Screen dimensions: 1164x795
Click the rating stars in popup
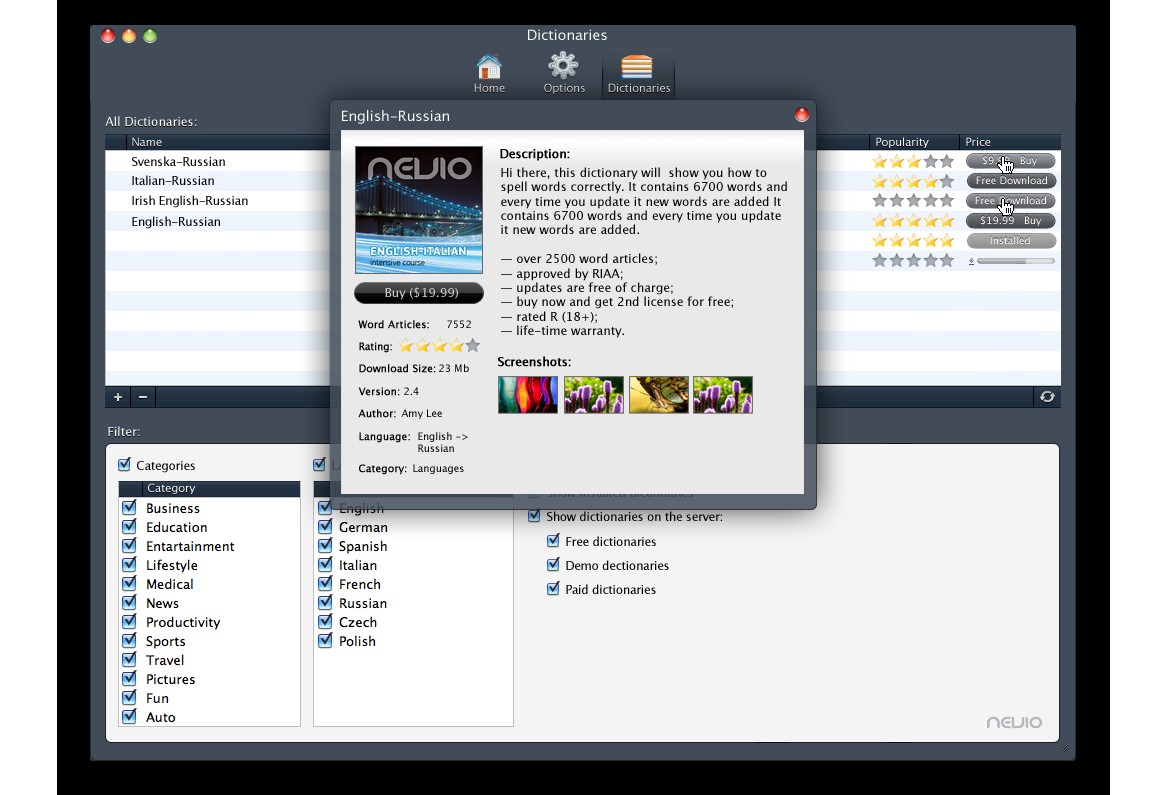(439, 346)
